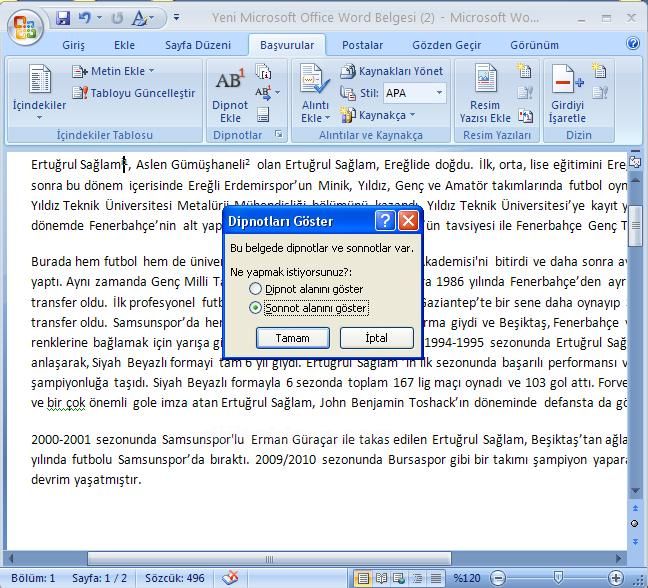Click the show notes icon in Dipnotlar group
Viewport: 648px width, 588px height.
263,115
